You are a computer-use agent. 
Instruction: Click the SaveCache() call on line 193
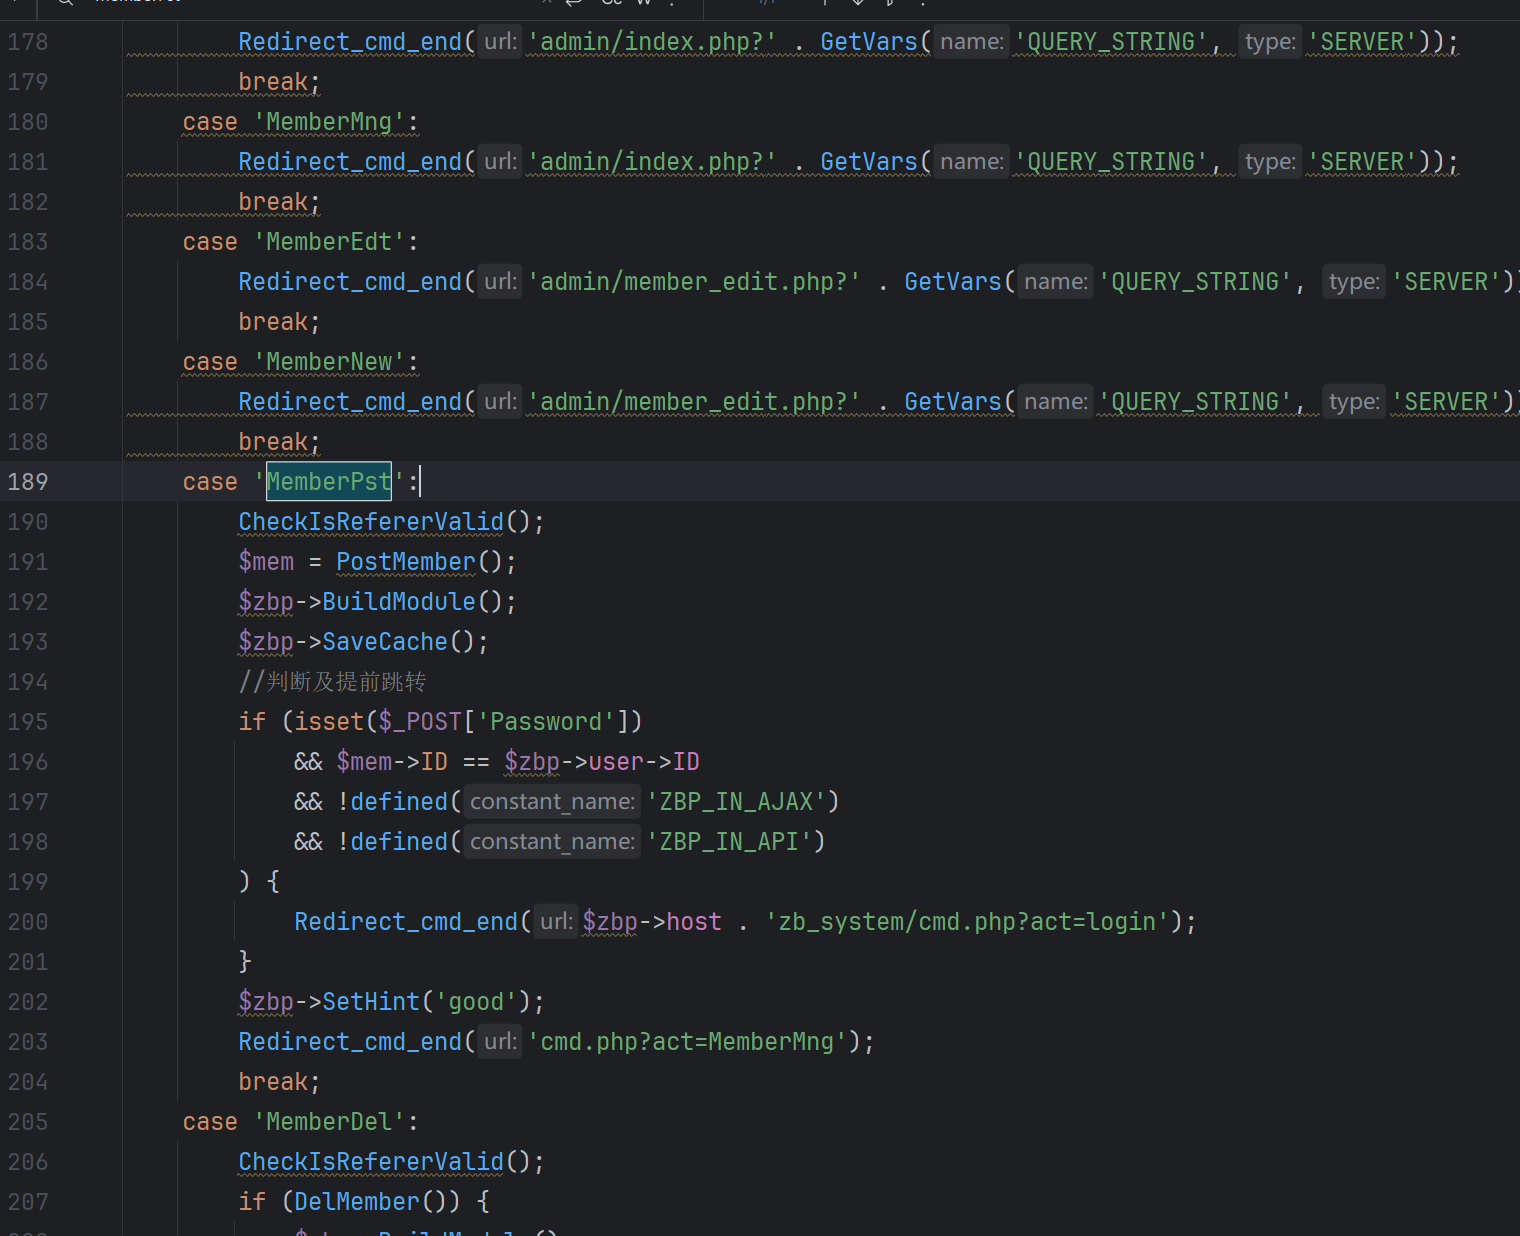404,642
